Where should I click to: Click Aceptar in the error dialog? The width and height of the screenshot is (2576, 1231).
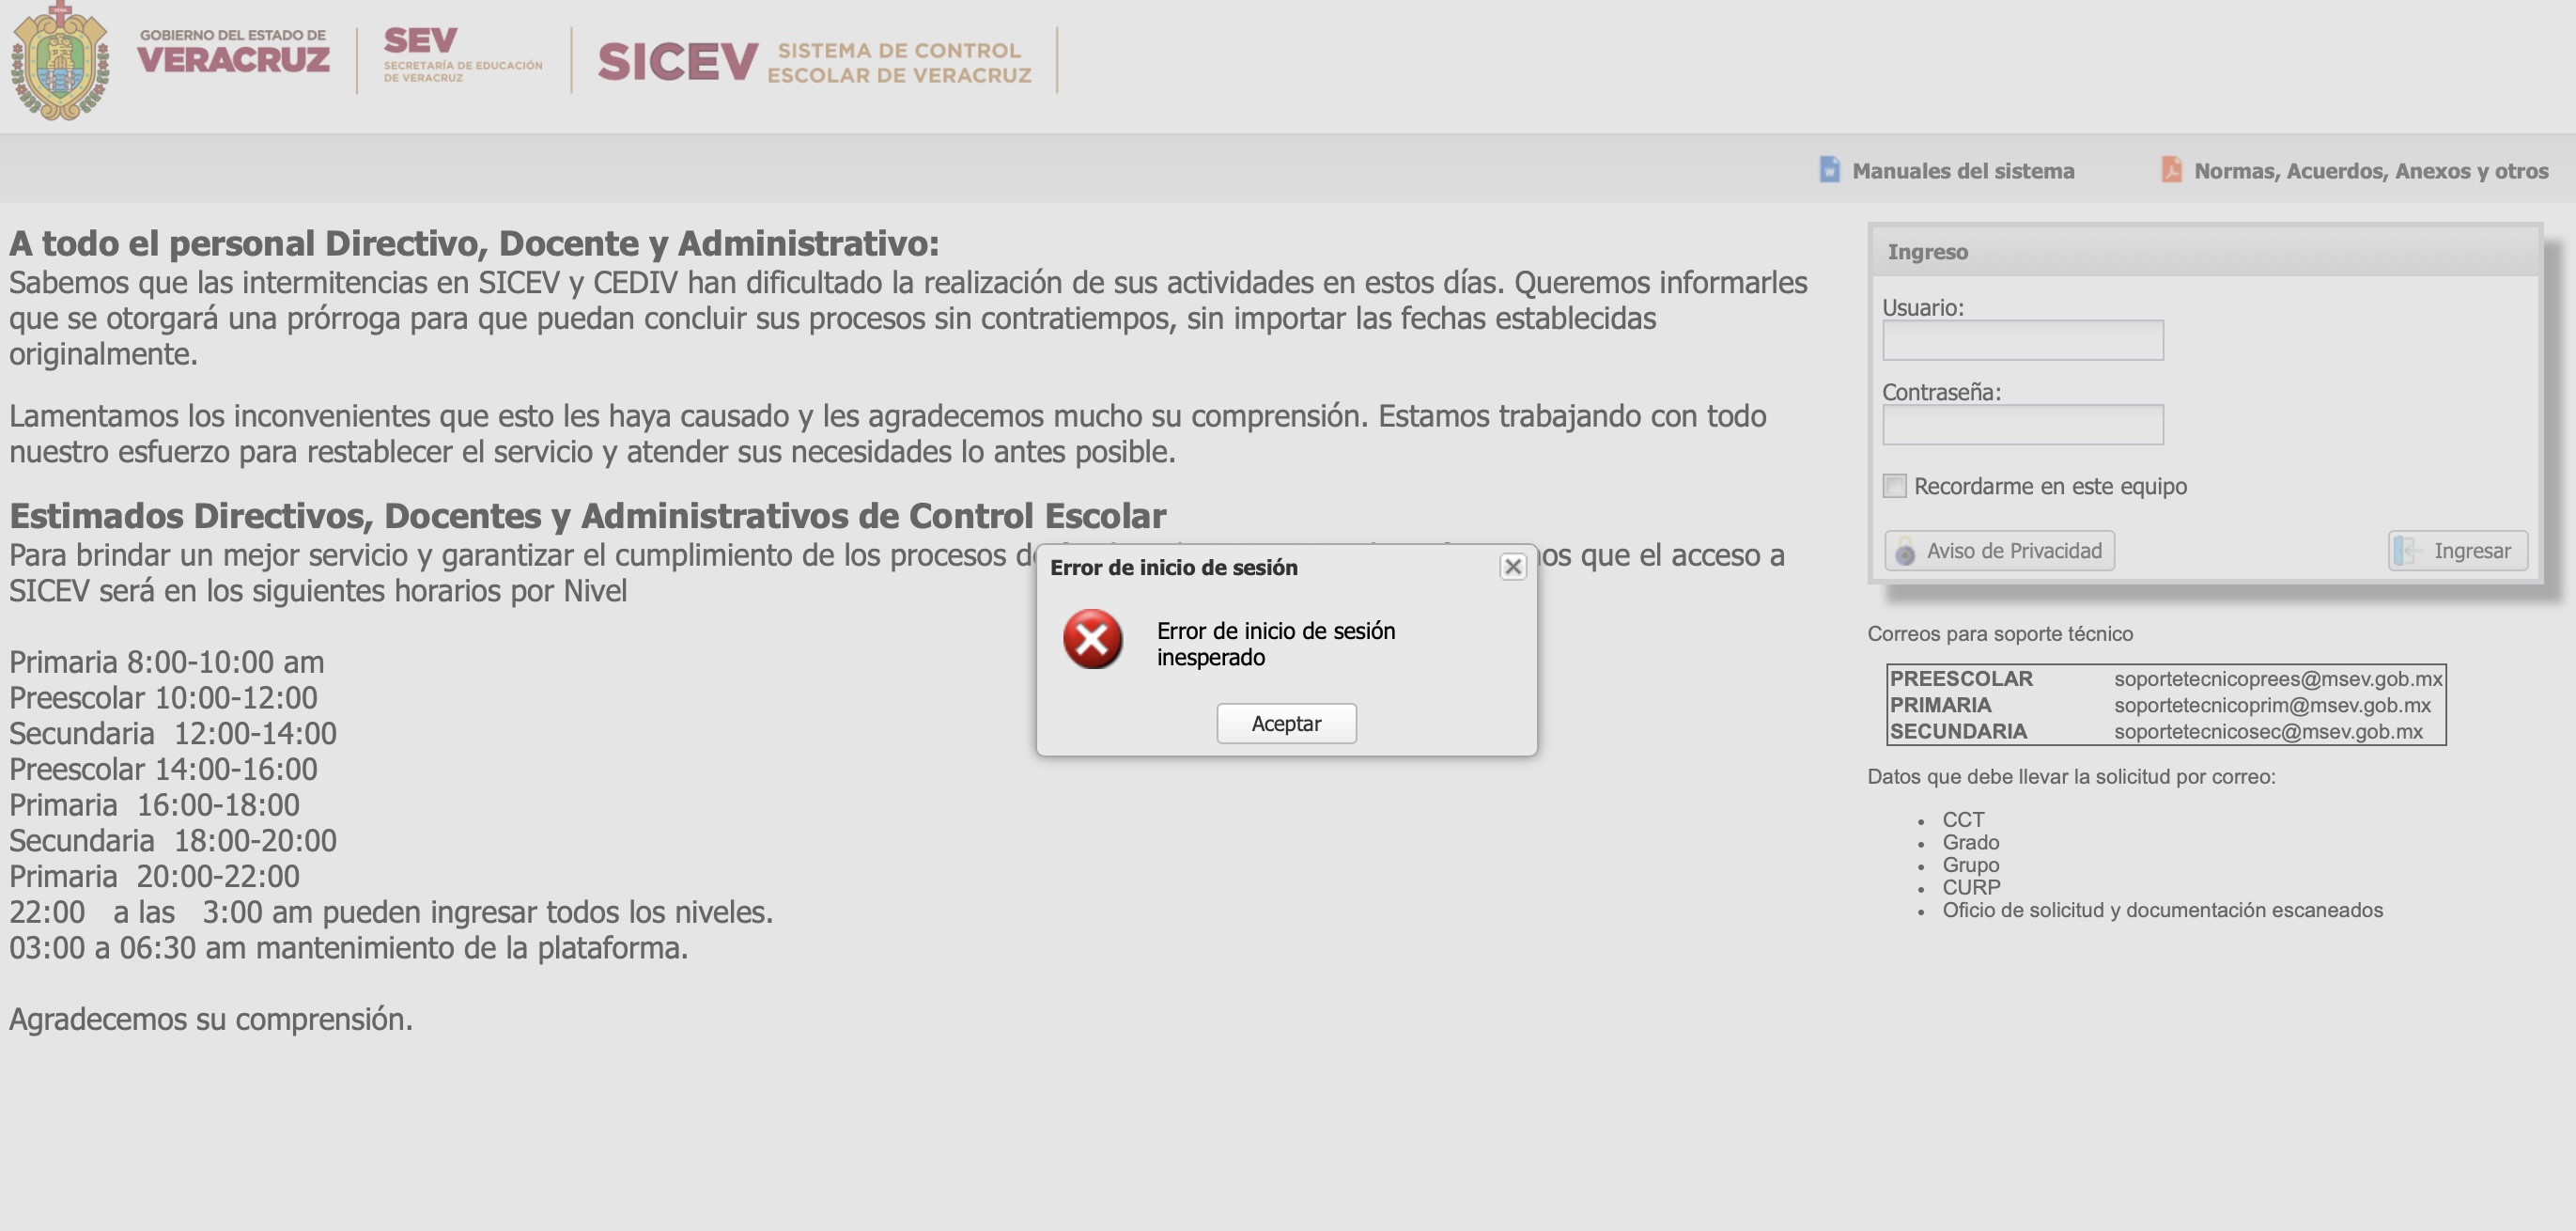(x=1286, y=723)
